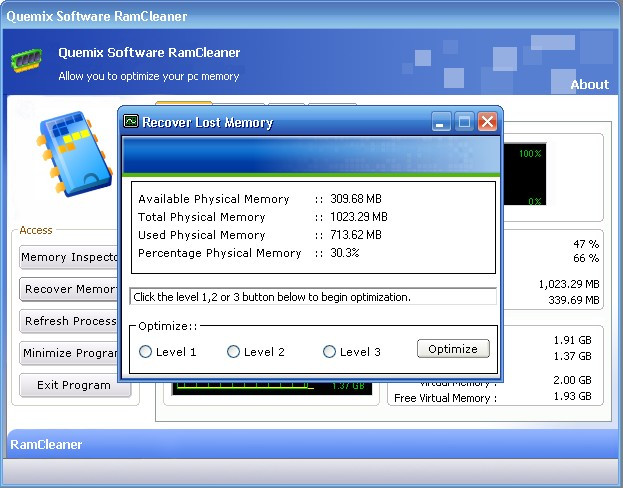Click the Total Physical Memory label

(x=201, y=217)
